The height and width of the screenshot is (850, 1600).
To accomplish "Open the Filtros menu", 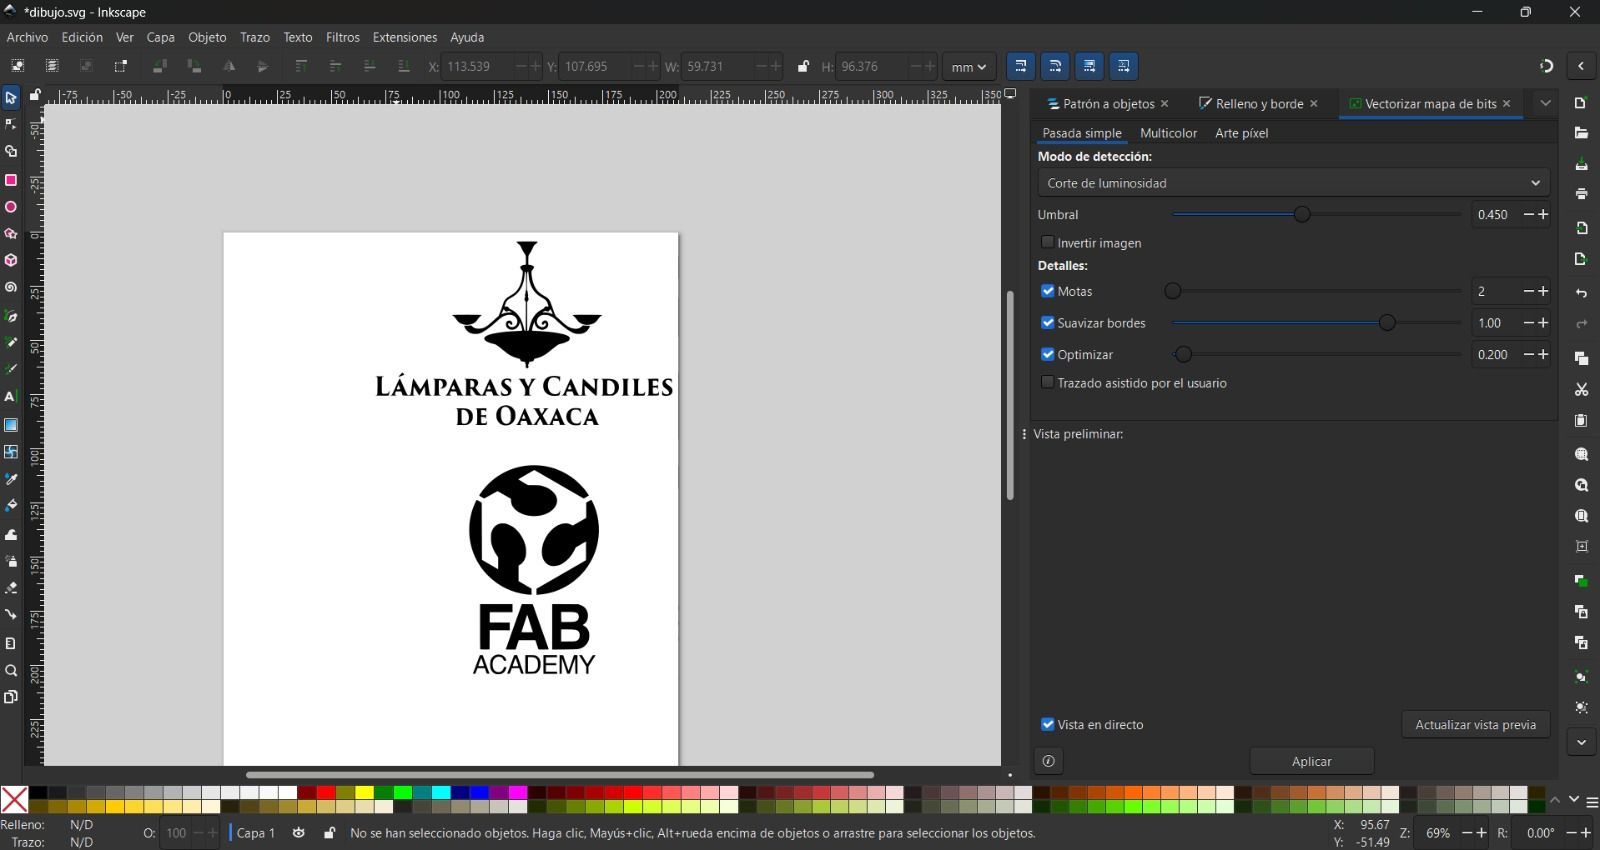I will [343, 37].
